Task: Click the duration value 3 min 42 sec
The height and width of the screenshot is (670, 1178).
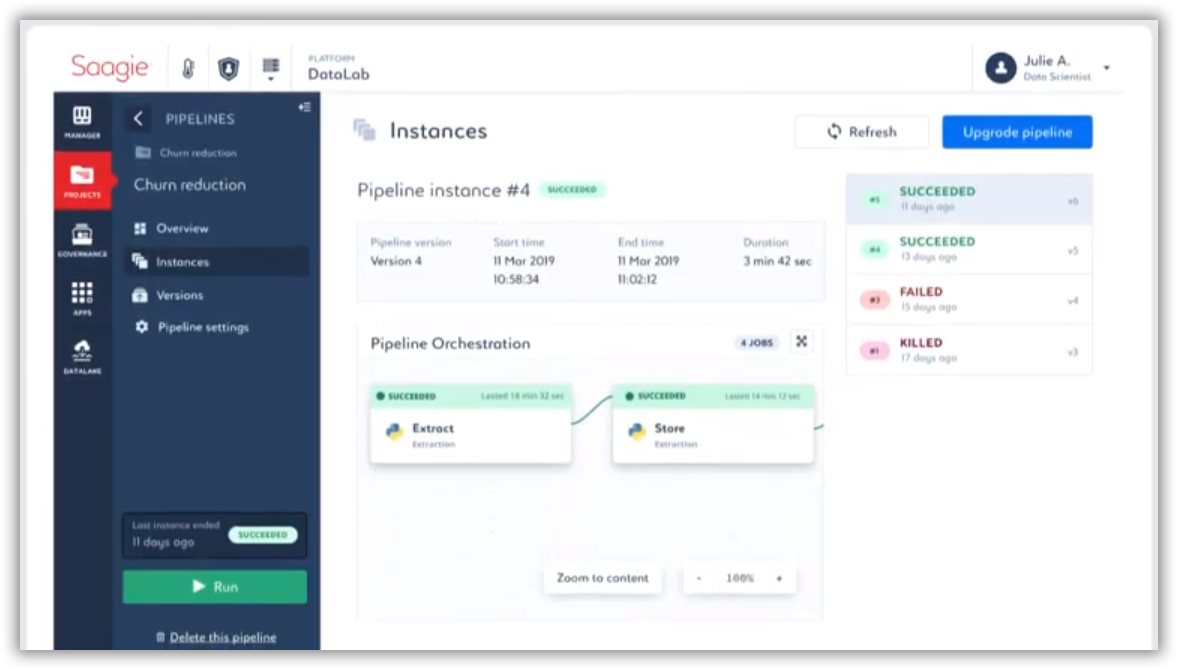Action: pos(778,261)
